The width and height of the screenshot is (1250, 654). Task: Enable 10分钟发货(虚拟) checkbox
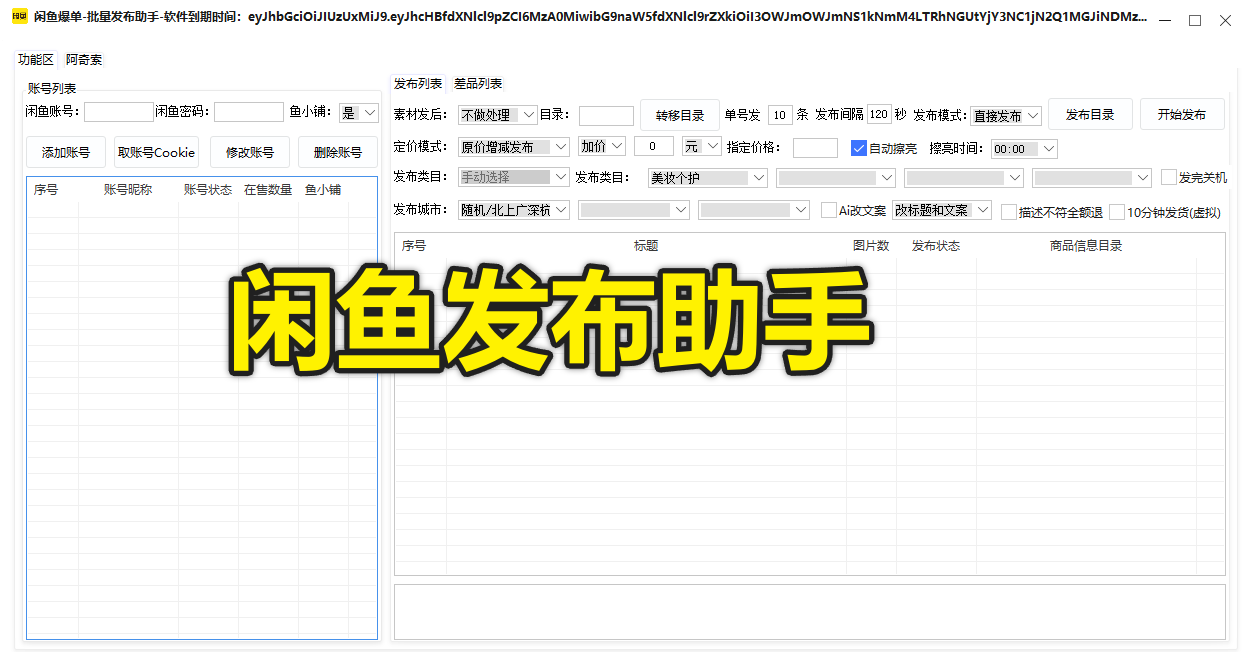[1117, 212]
